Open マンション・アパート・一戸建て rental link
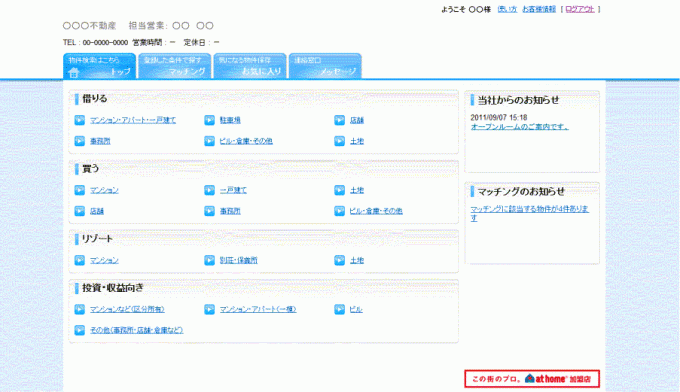 click(133, 120)
